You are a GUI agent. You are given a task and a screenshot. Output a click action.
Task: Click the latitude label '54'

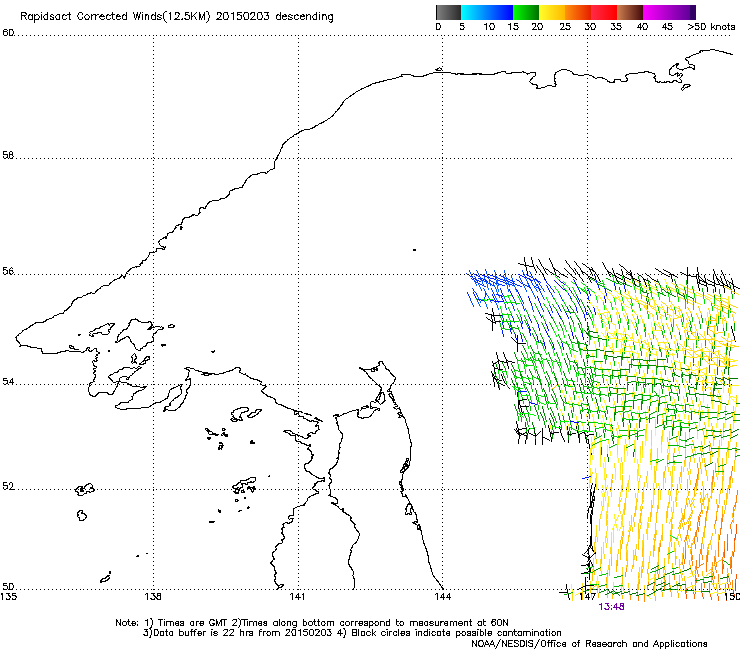[8, 381]
